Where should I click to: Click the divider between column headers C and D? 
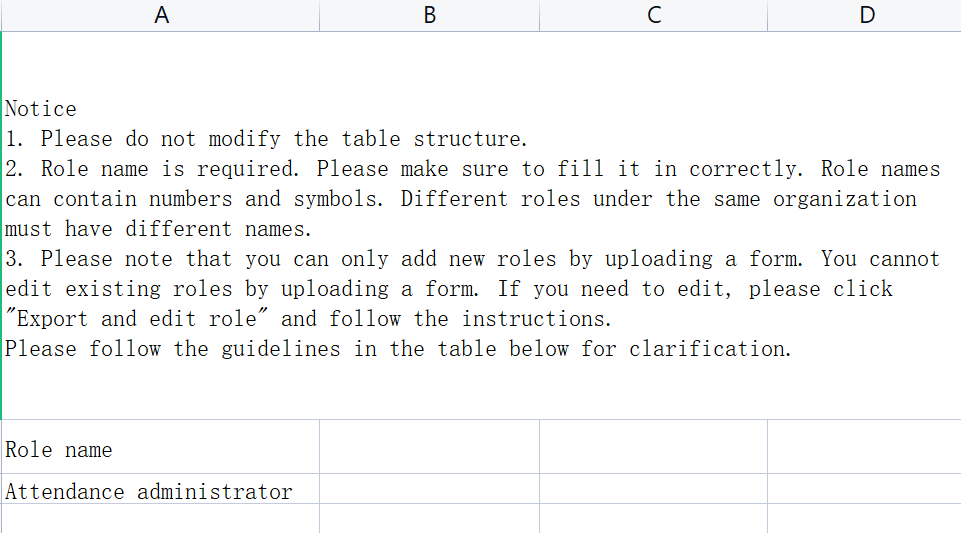(x=768, y=15)
